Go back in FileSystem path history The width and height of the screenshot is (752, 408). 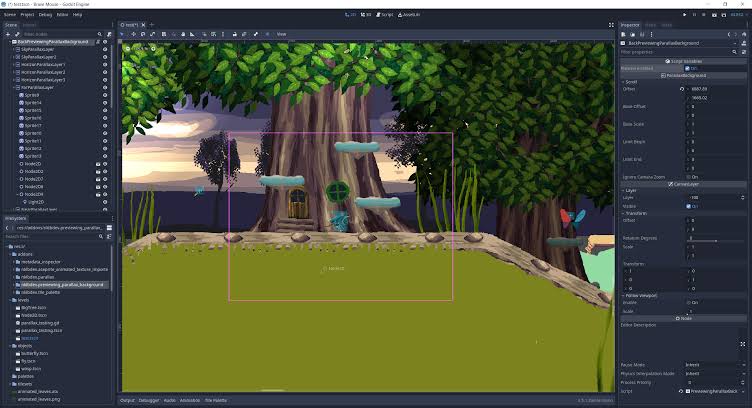[x=7, y=228]
